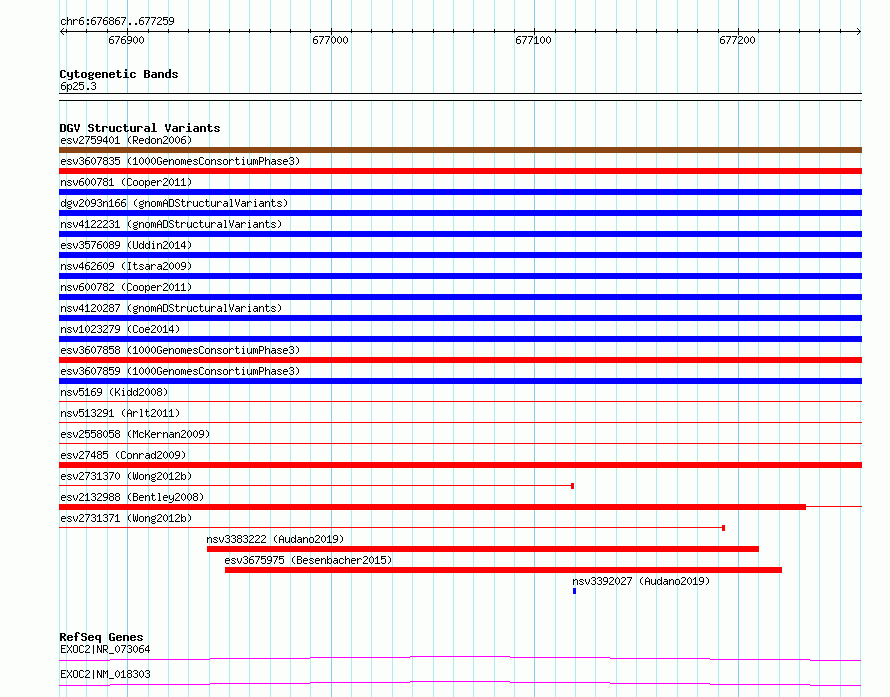Open esv2132988 (Bentley2008) variant

tap(132, 497)
